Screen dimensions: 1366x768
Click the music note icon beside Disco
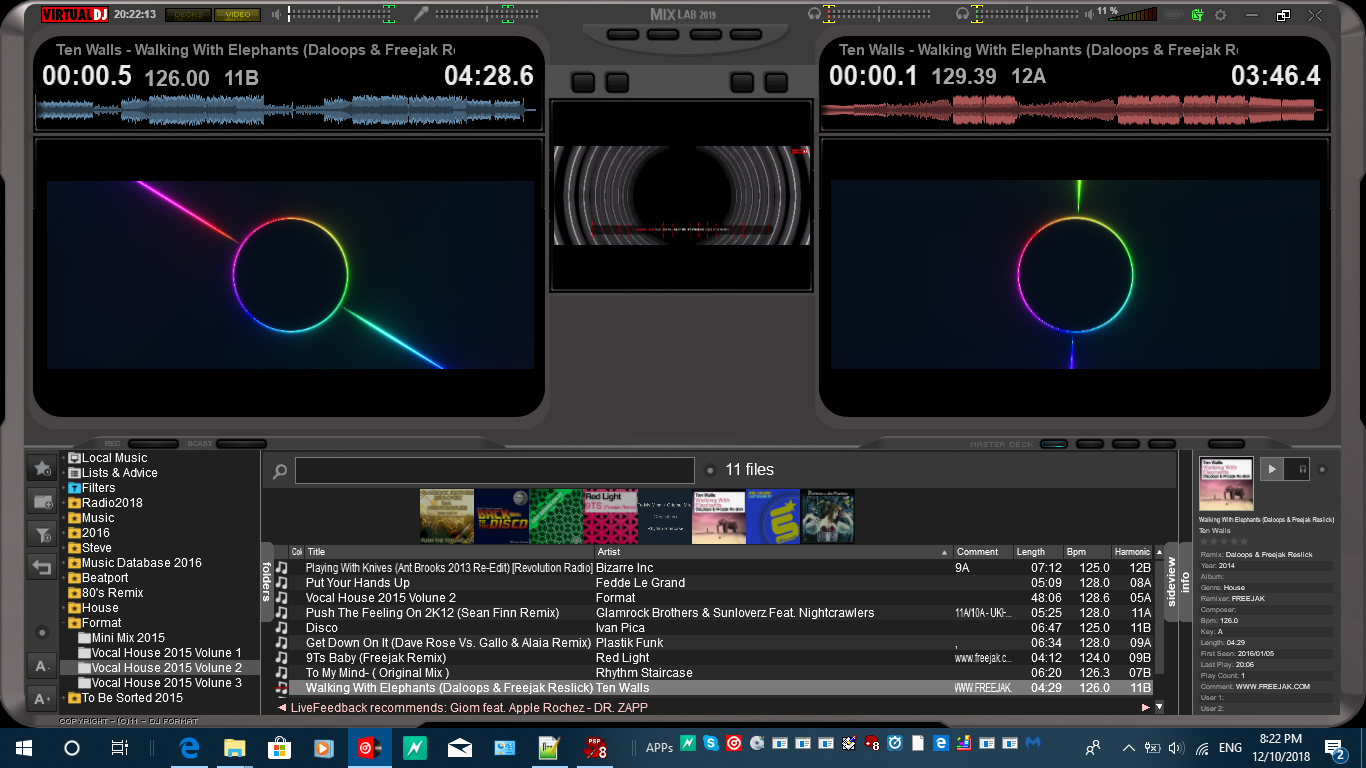281,628
